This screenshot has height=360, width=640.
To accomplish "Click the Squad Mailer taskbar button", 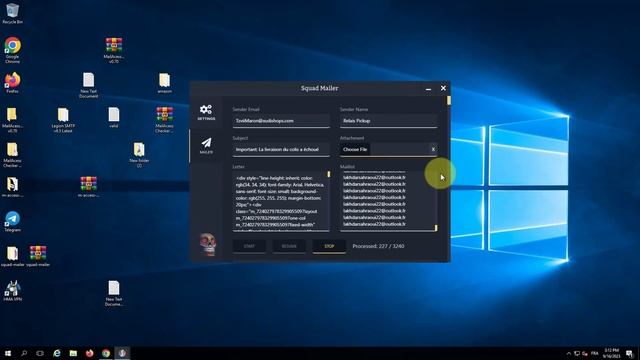I will click(122, 353).
